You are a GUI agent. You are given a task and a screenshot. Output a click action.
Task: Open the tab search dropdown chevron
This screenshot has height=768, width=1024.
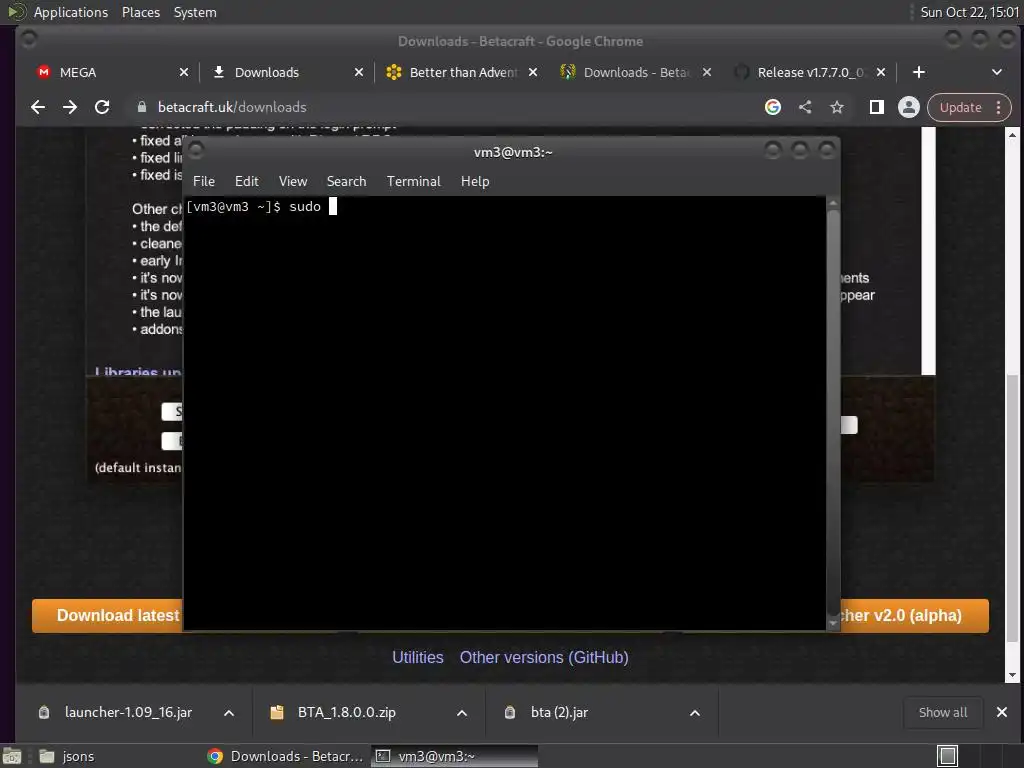tap(997, 72)
